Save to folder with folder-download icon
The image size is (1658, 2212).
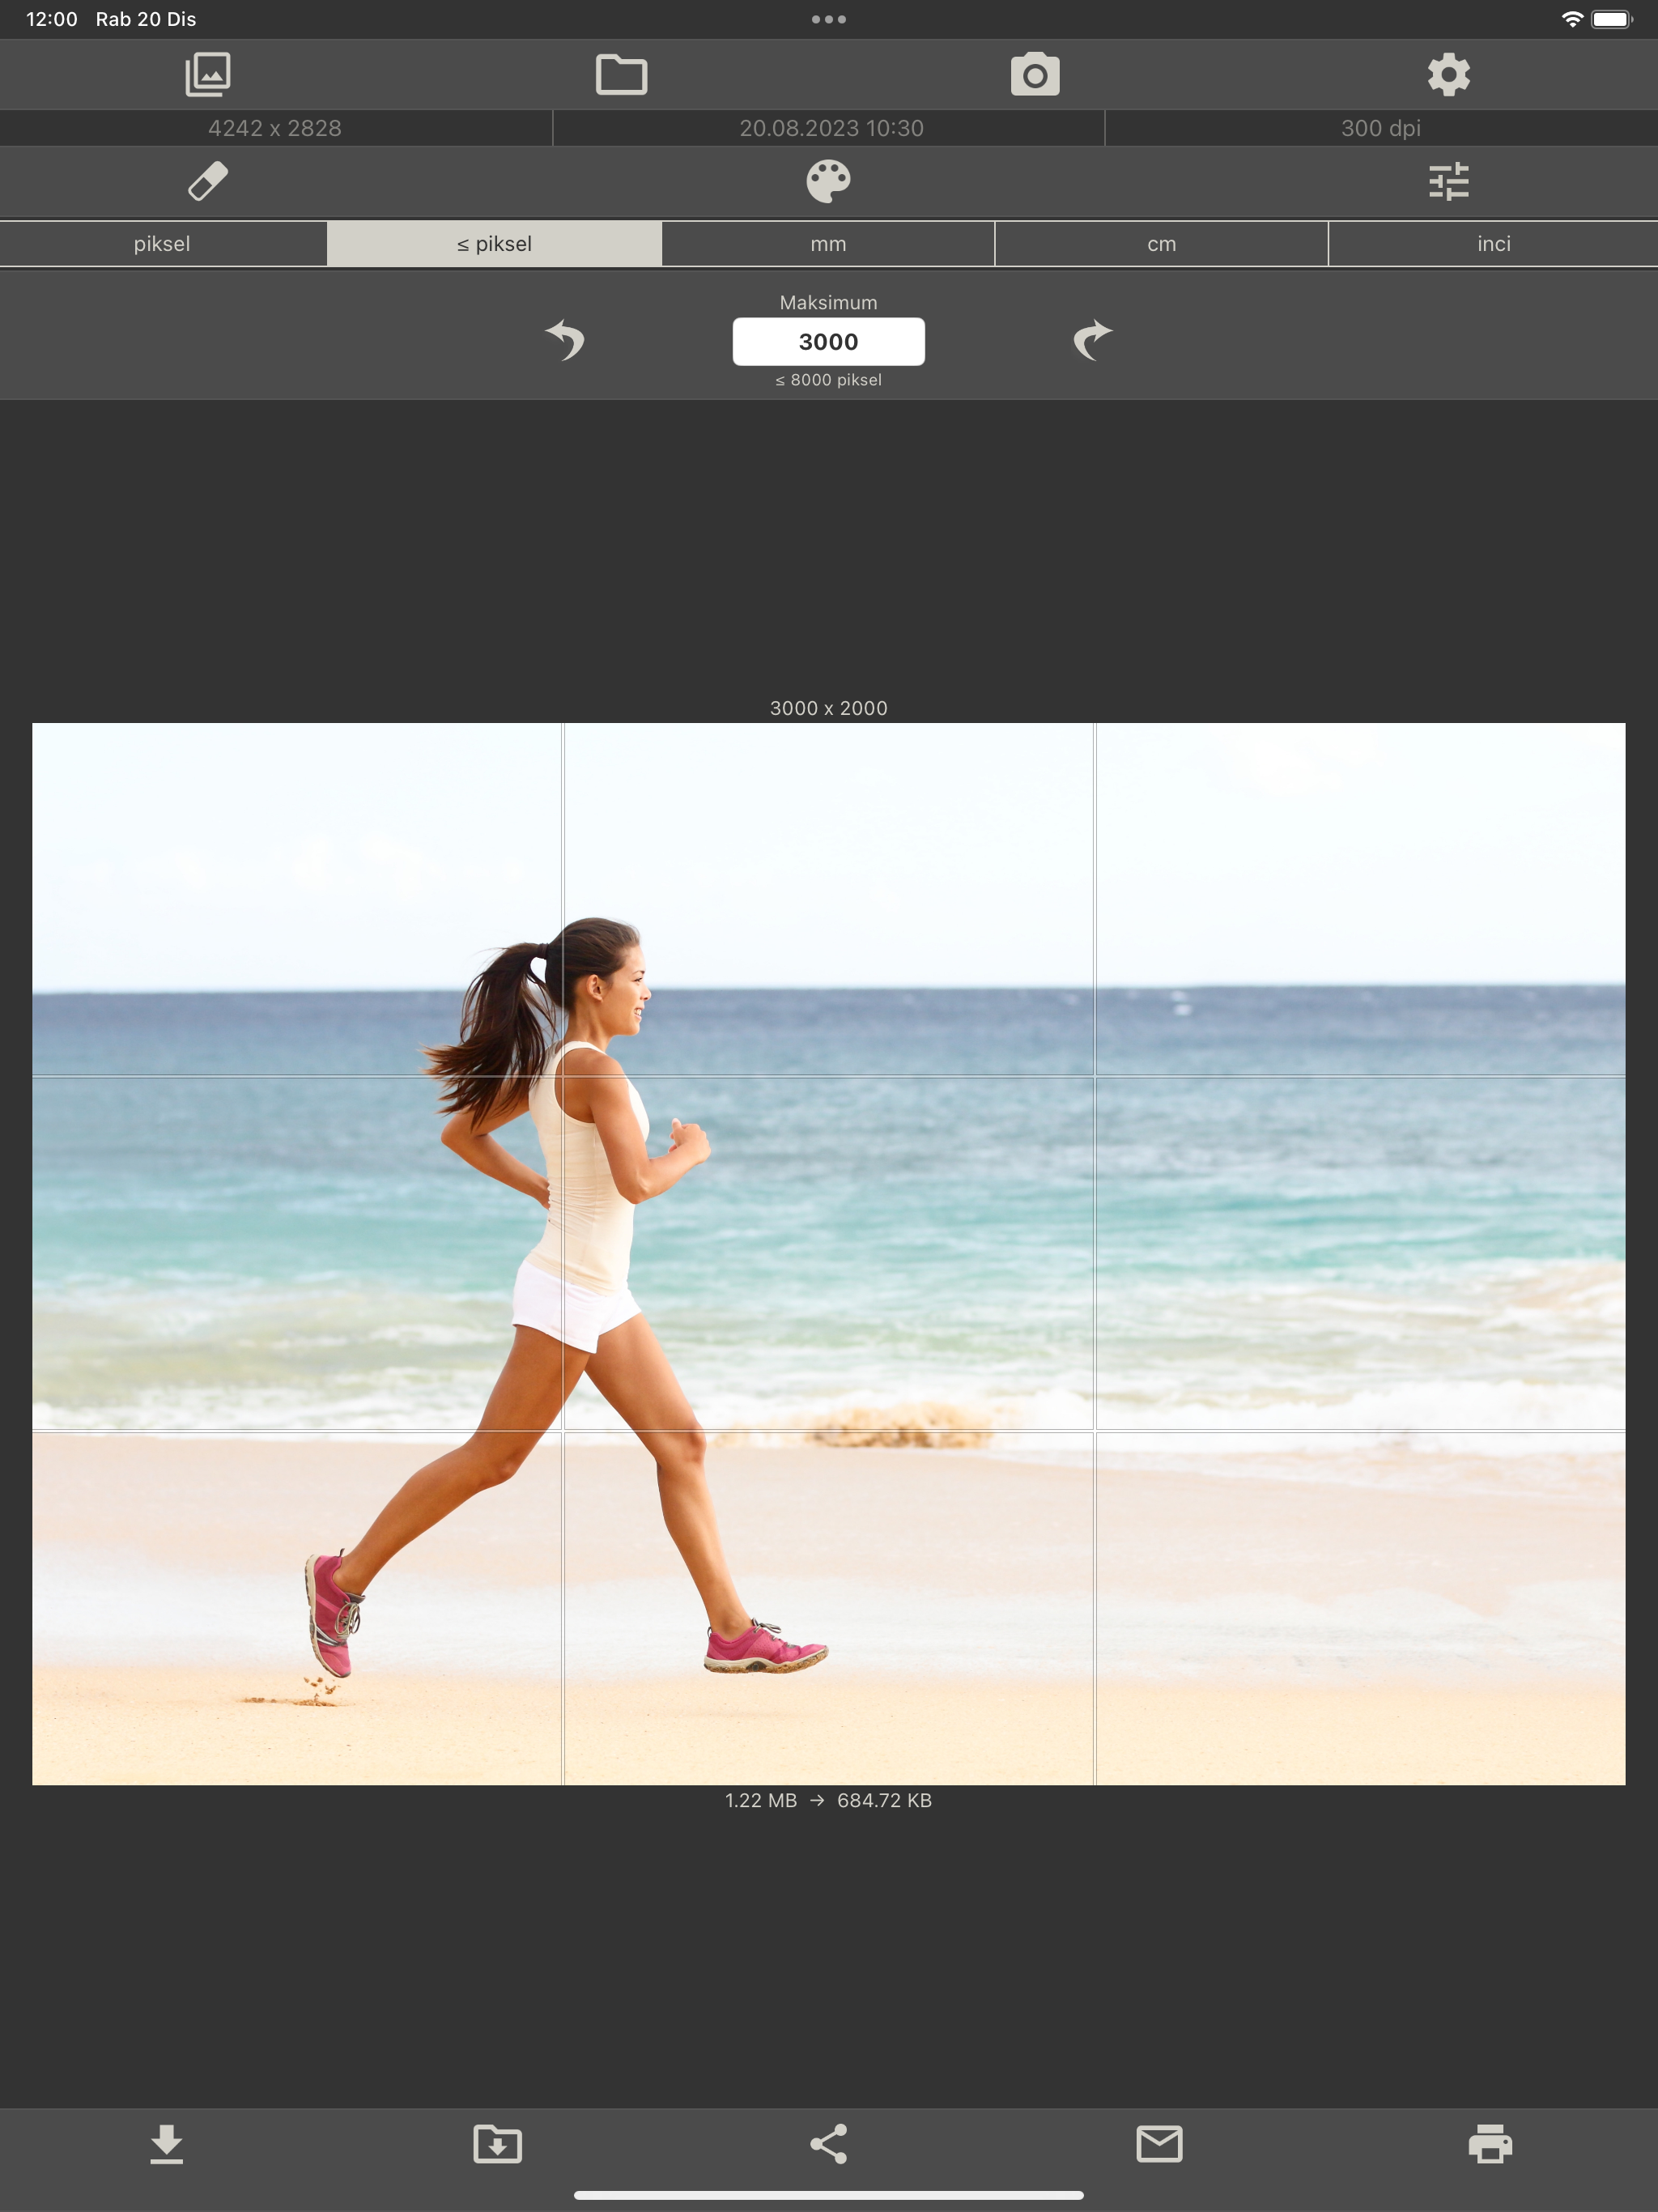pyautogui.click(x=497, y=2144)
